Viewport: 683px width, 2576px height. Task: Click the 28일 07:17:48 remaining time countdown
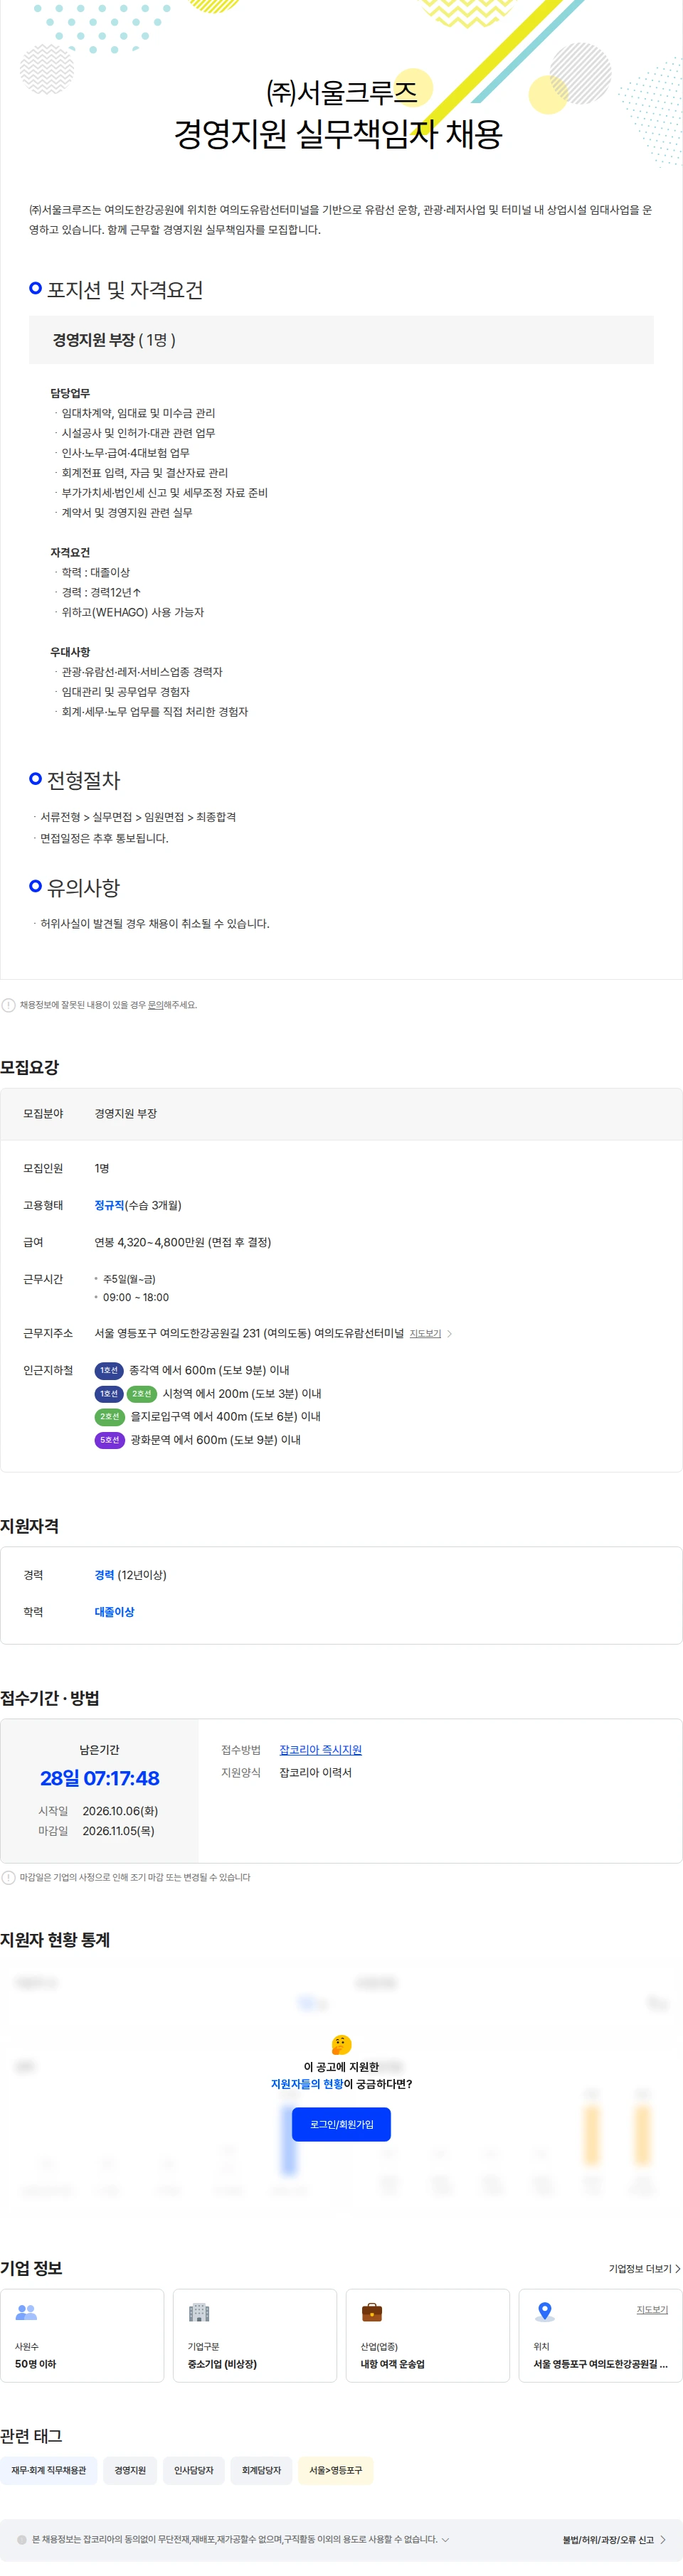pos(99,1779)
